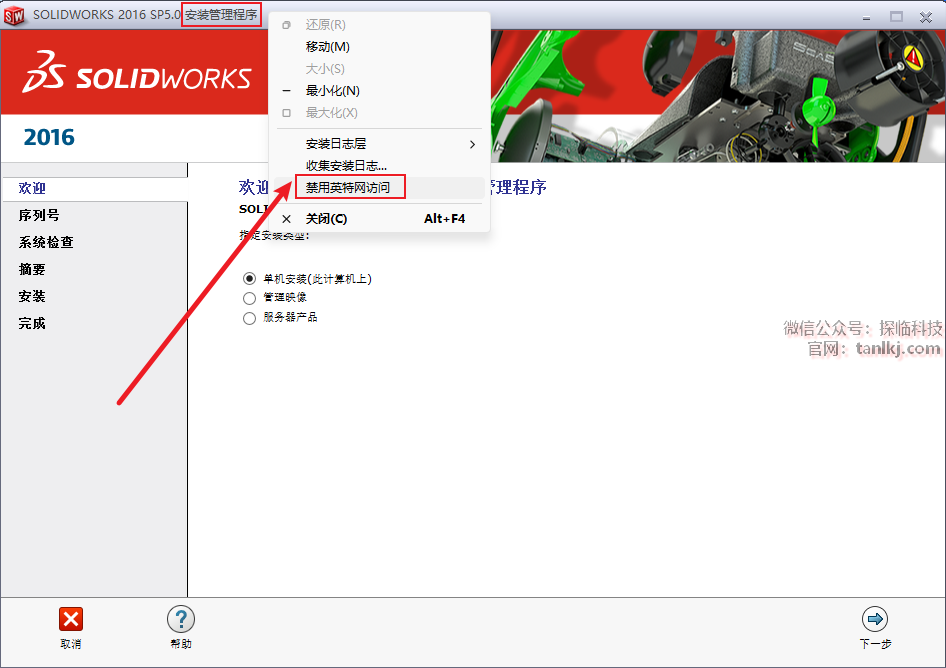
Task: Select 系统检查 step in sidebar
Action: pos(46,243)
